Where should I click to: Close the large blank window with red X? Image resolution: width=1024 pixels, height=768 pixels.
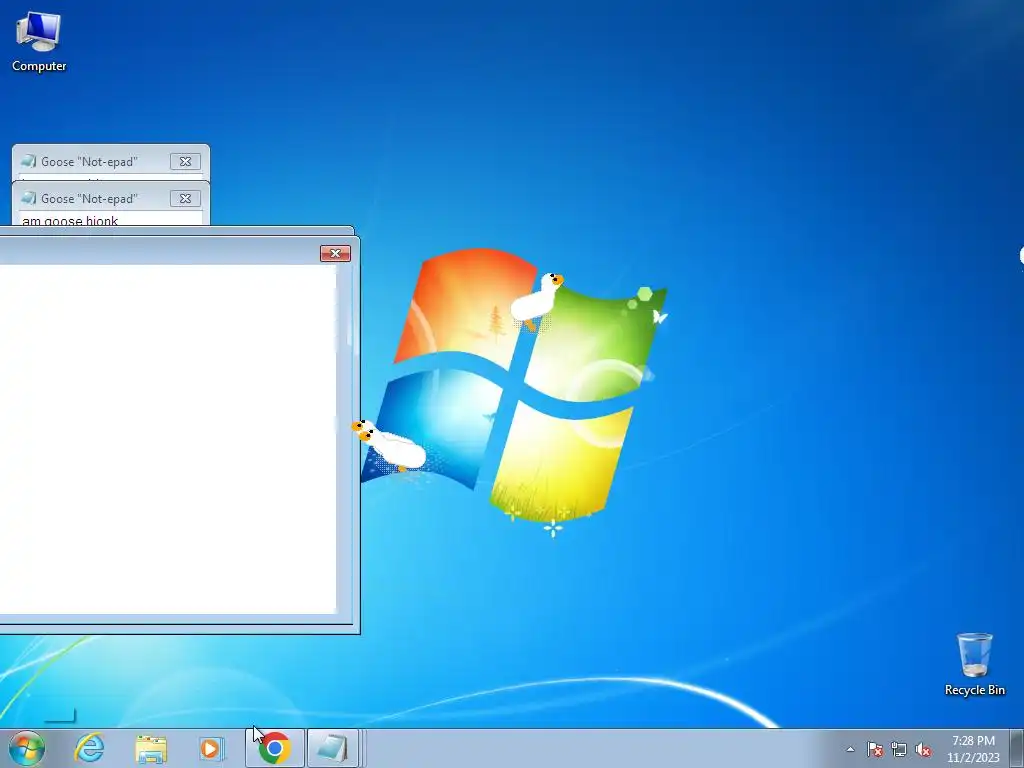pyautogui.click(x=335, y=253)
